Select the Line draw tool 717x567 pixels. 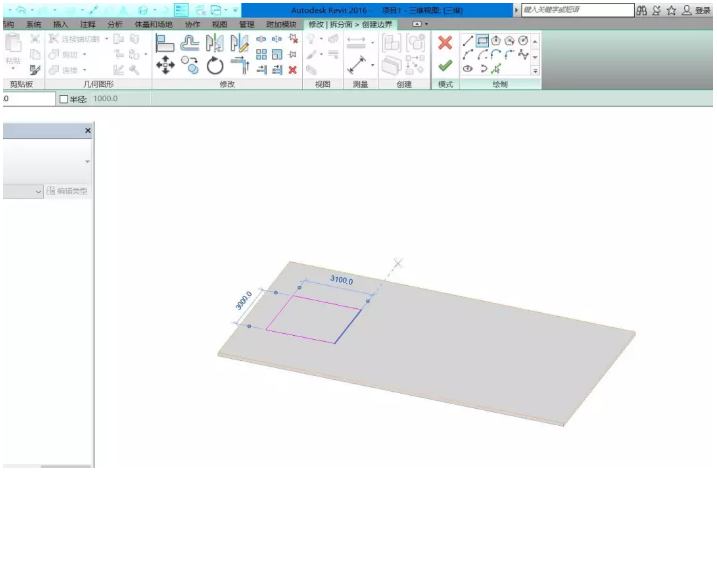point(468,42)
